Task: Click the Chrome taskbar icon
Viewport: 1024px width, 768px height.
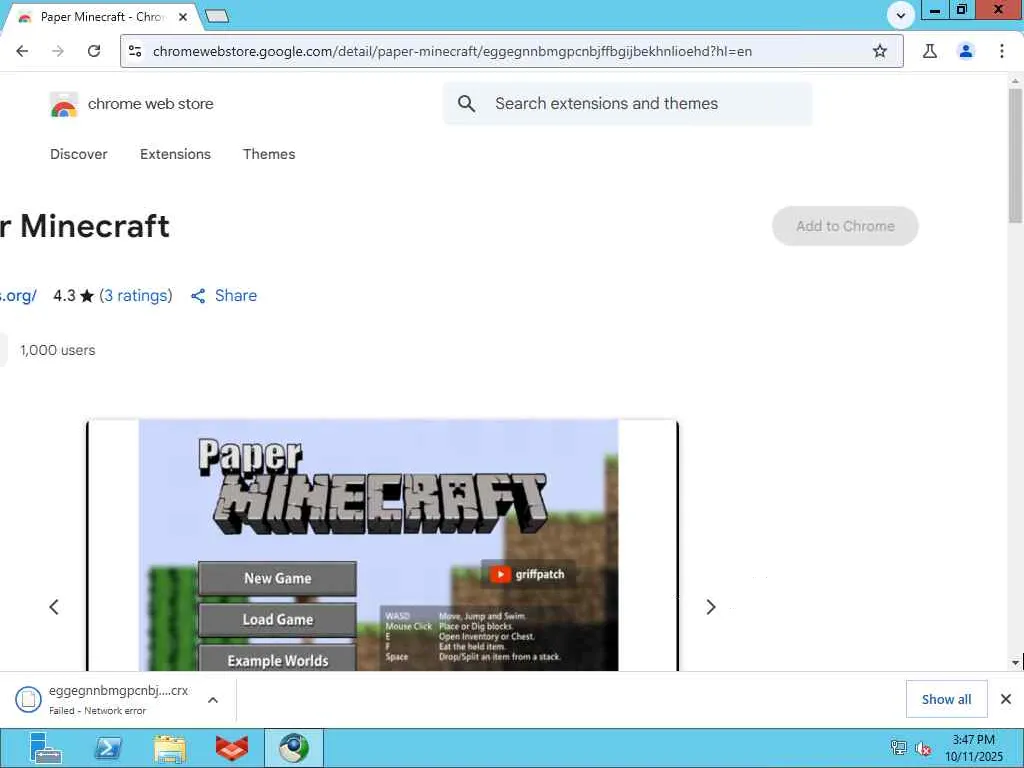Action: click(x=294, y=748)
